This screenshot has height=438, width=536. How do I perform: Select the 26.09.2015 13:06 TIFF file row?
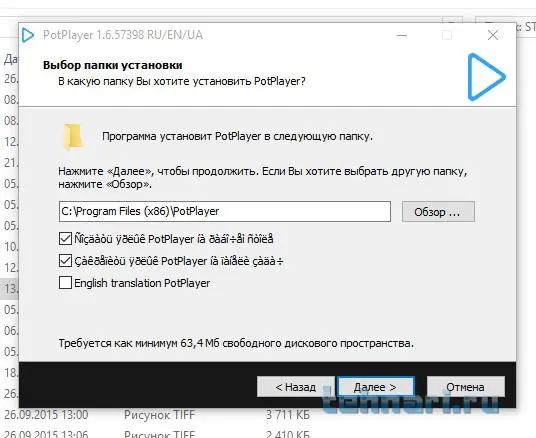157,434
